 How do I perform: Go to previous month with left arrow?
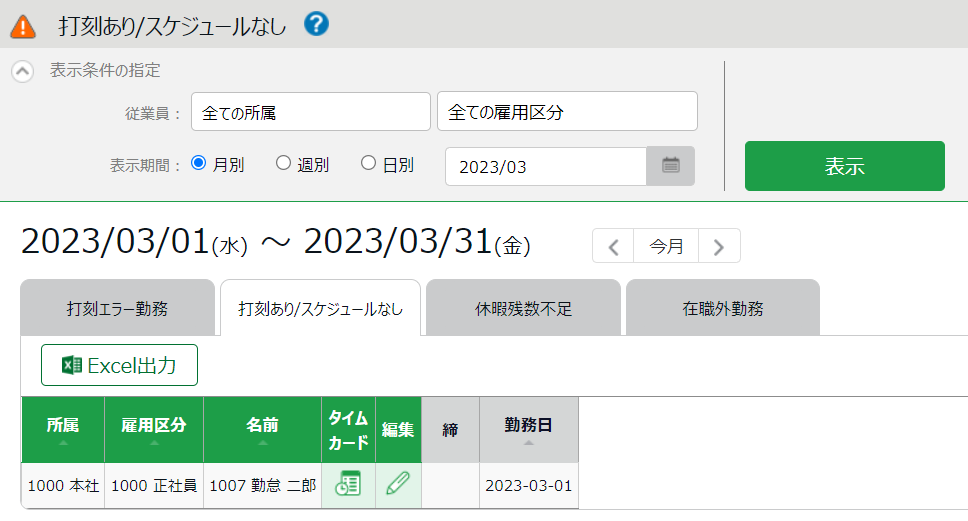[613, 246]
